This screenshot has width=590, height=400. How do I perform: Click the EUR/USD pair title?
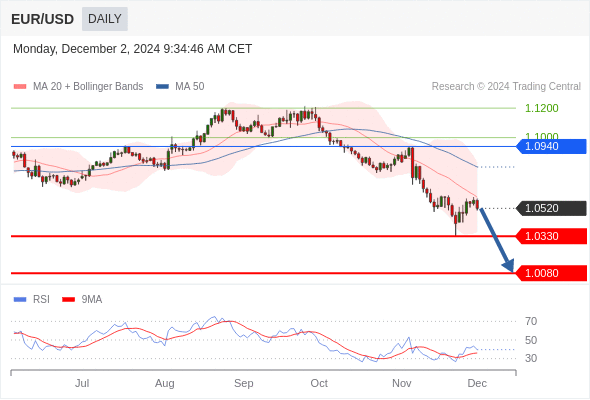[43, 19]
